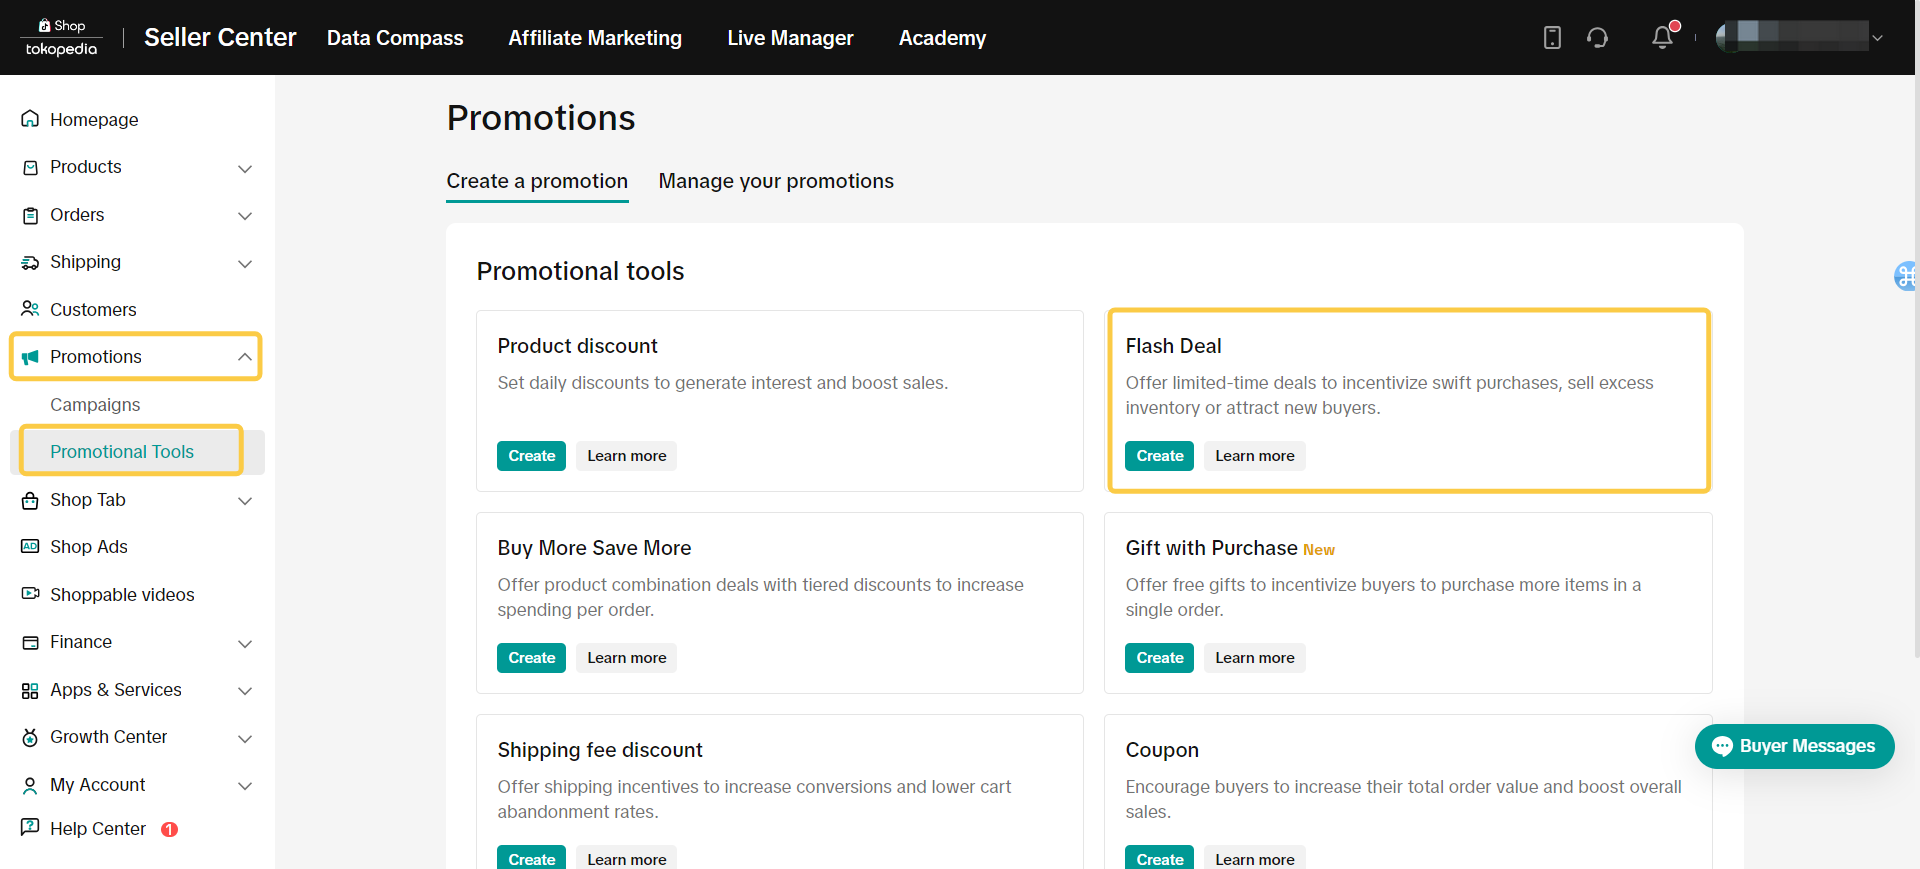The height and width of the screenshot is (869, 1920).
Task: Open Data Compass in top navigation
Action: point(395,38)
